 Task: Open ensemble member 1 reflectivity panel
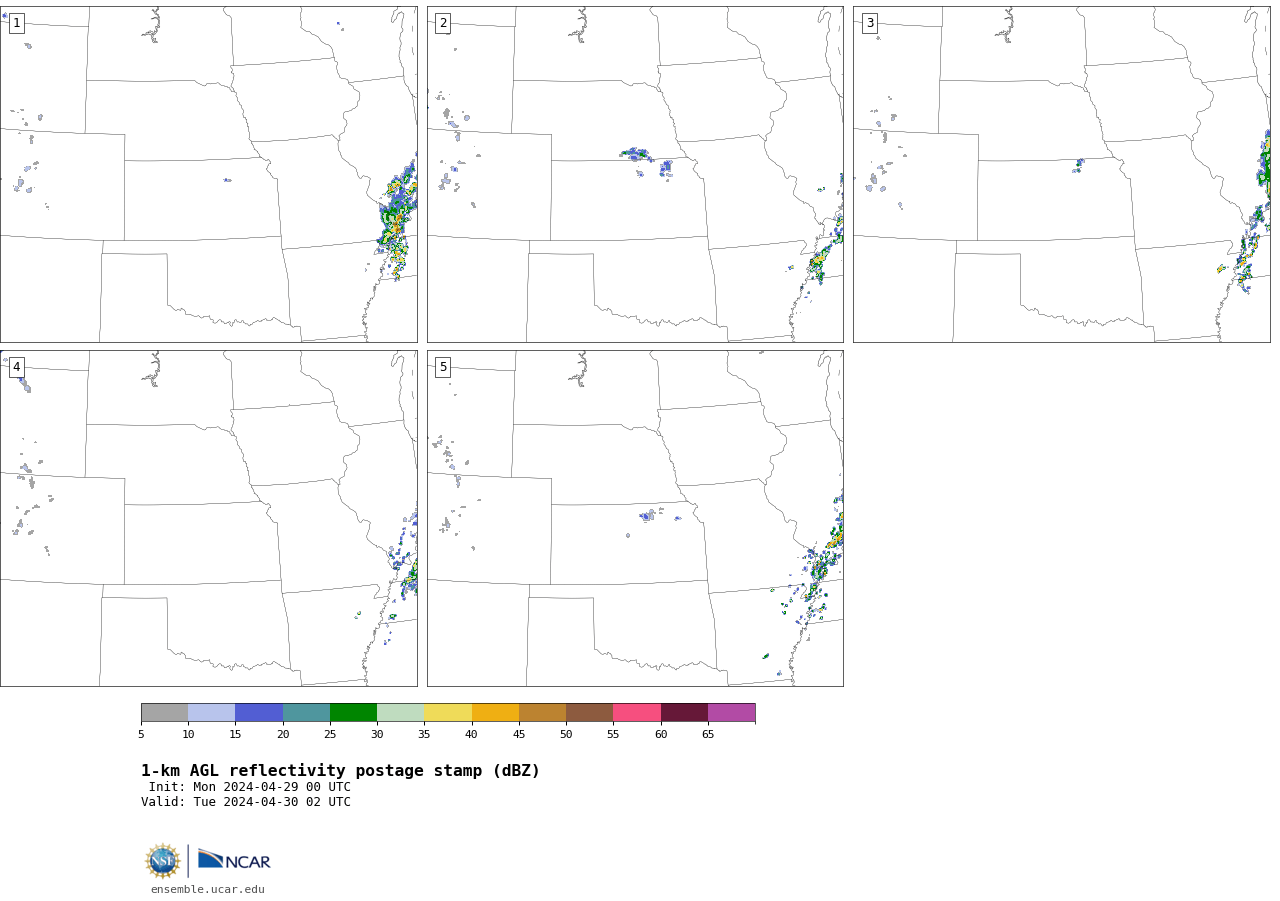click(x=208, y=174)
